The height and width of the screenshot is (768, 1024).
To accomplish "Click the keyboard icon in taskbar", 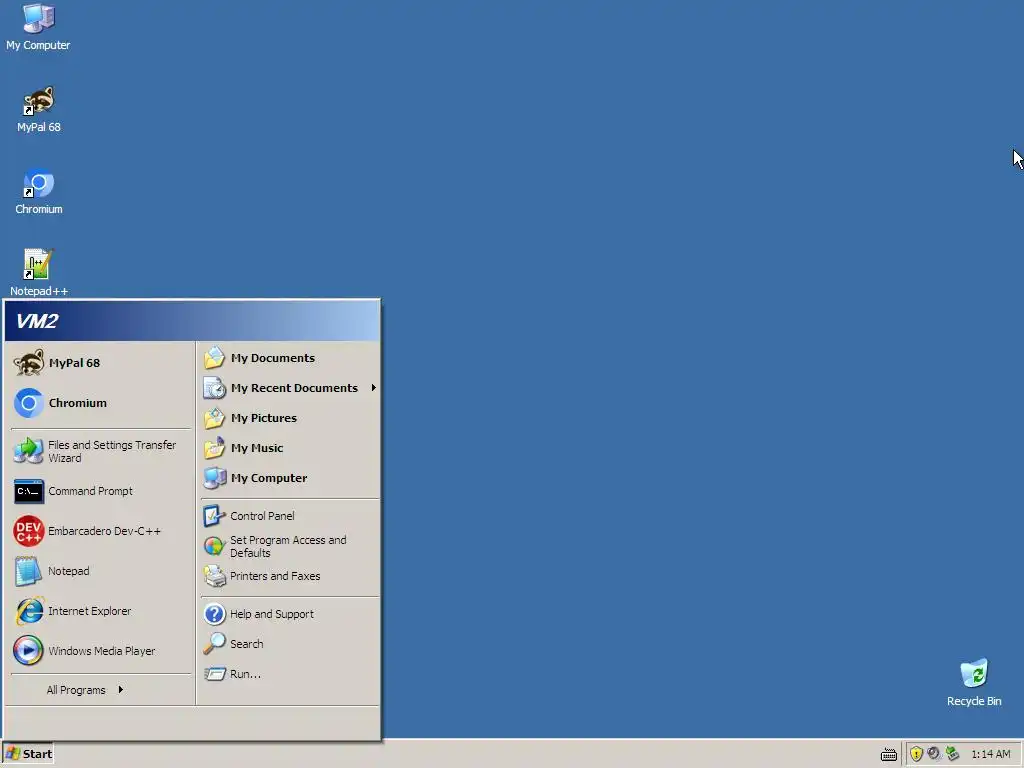I will pyautogui.click(x=888, y=754).
